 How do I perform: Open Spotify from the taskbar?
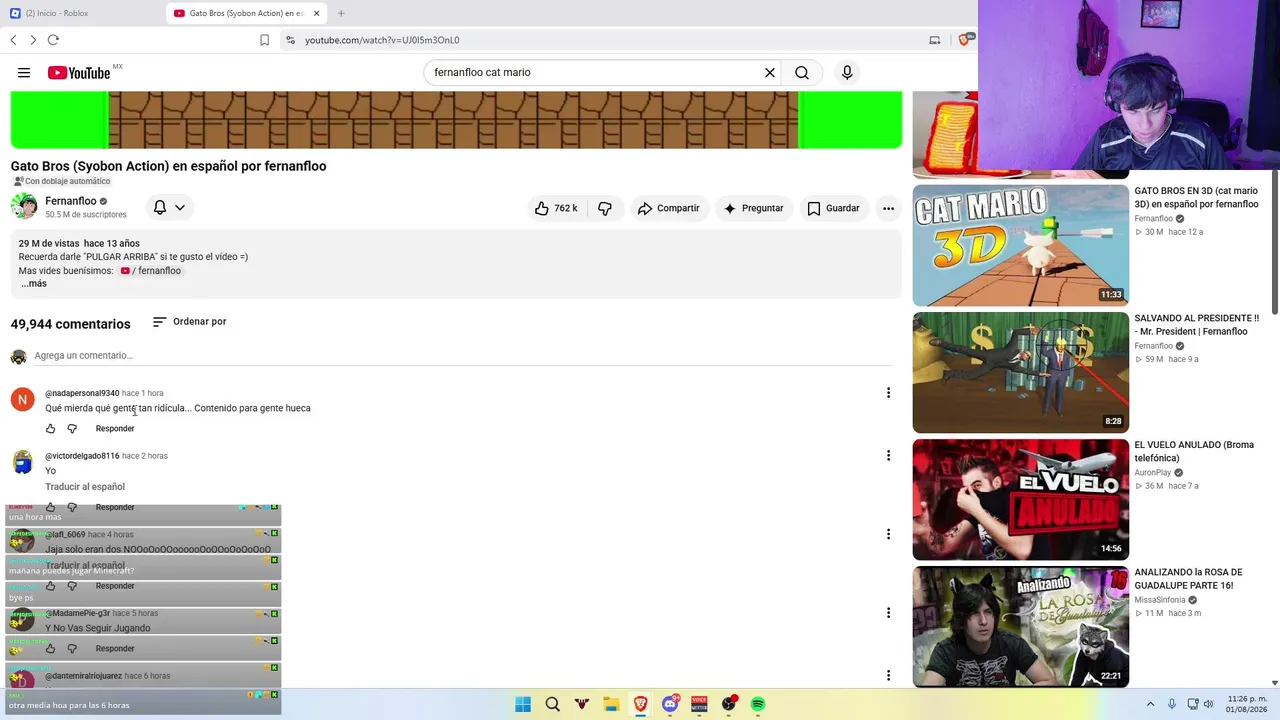758,704
